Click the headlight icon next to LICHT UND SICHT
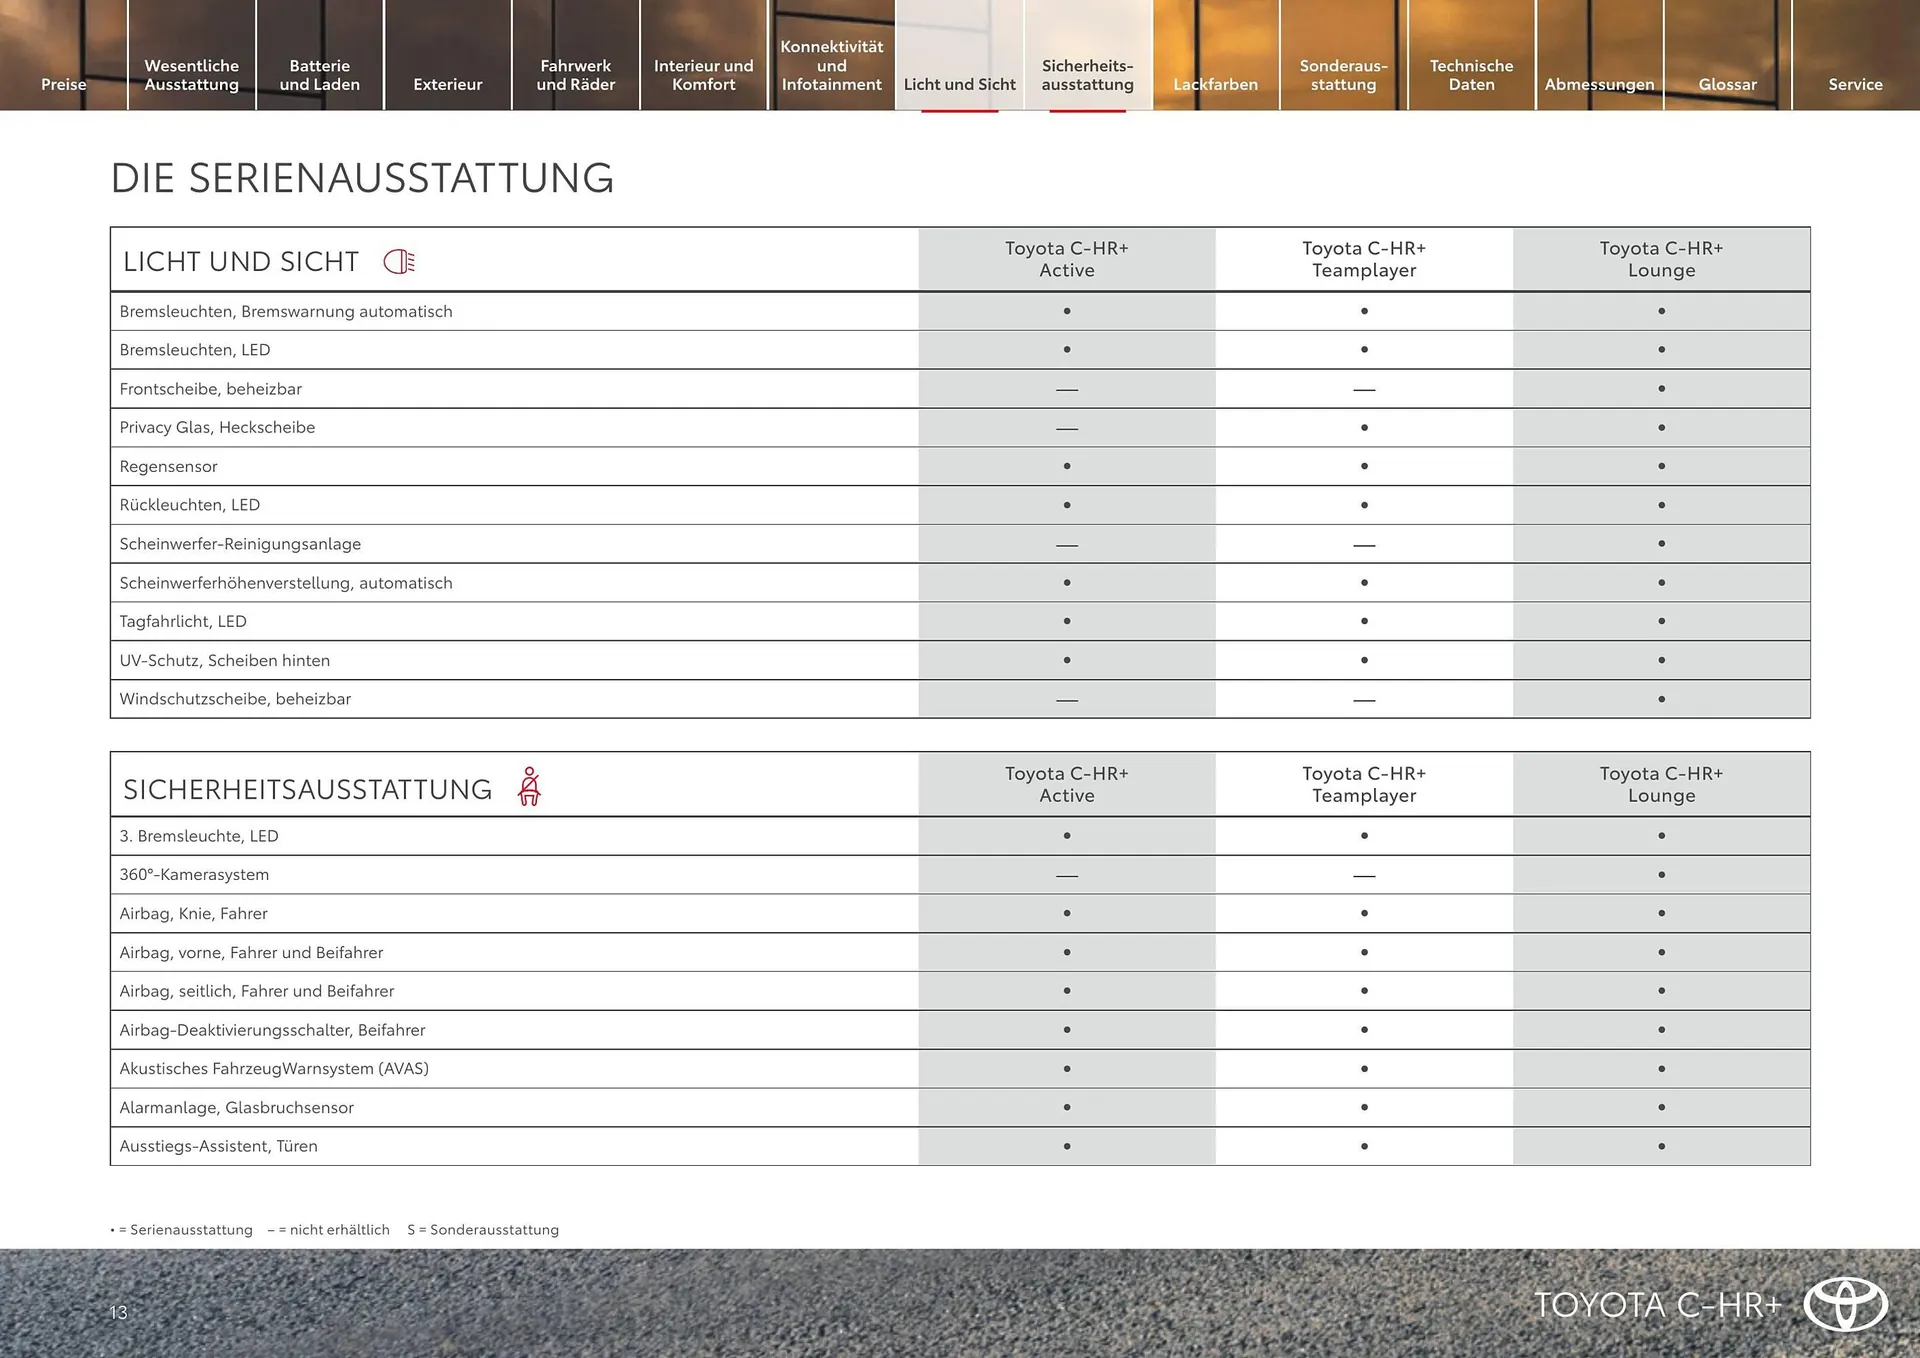 pyautogui.click(x=398, y=260)
